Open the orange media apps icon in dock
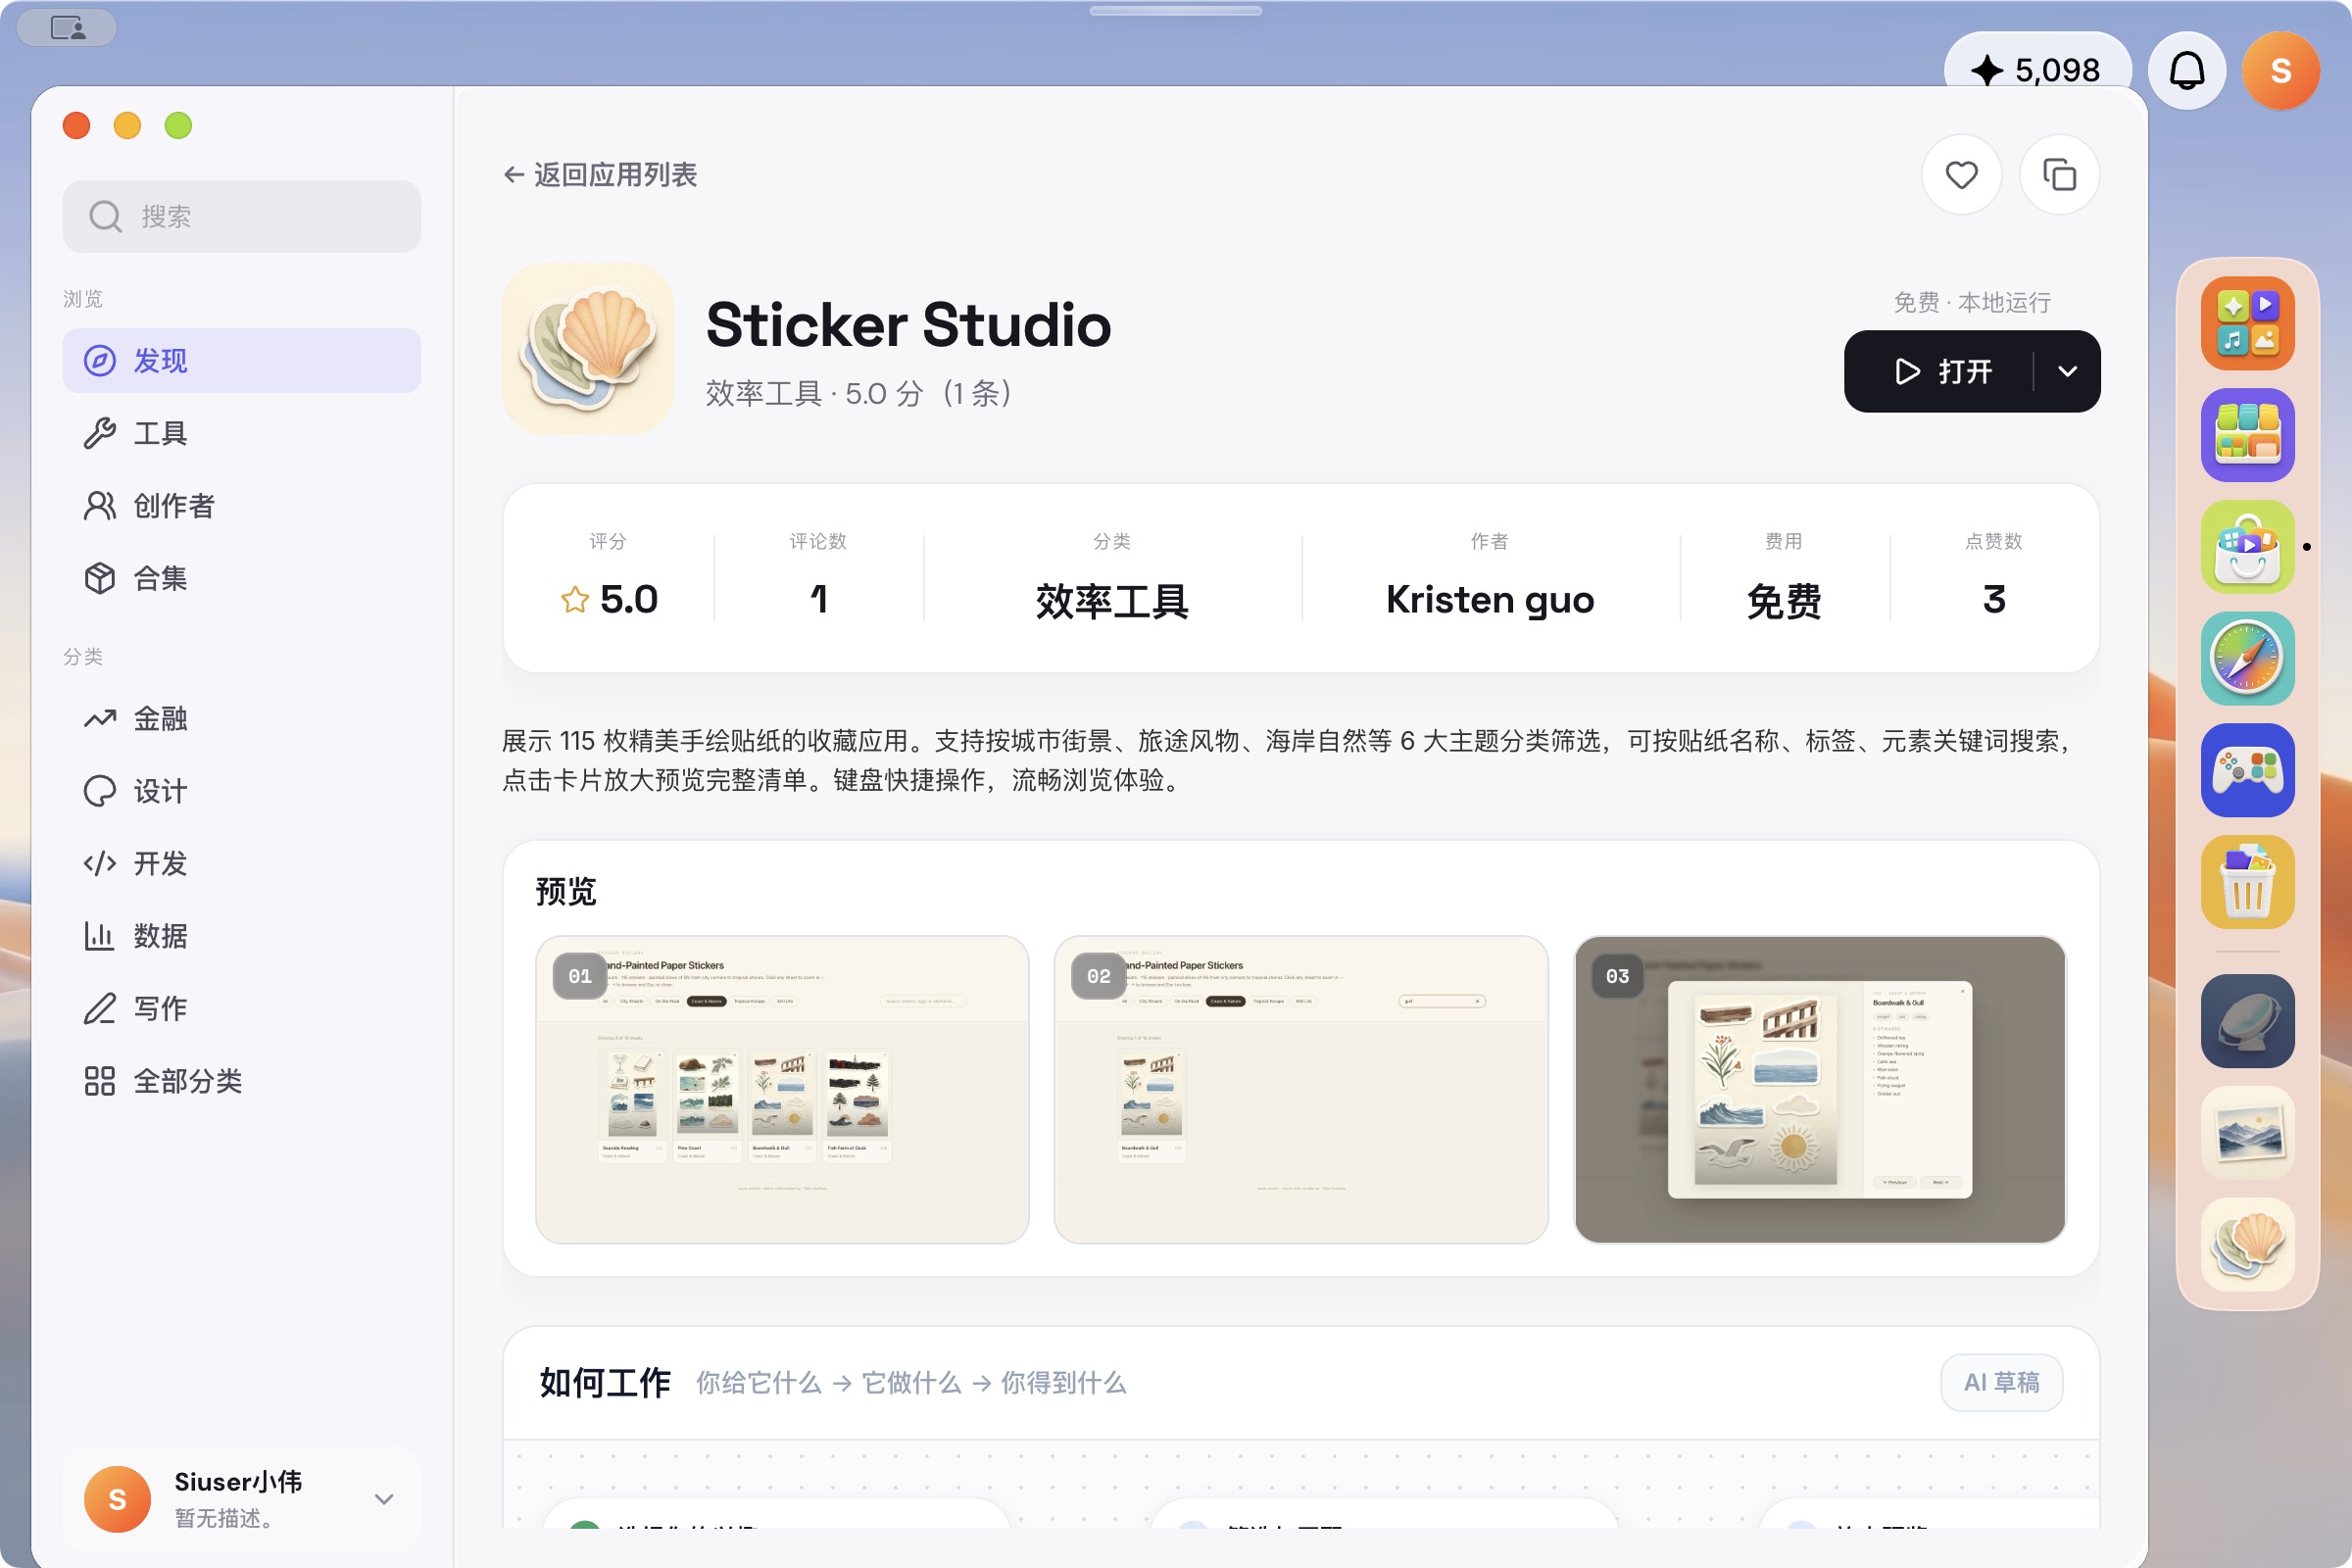Screen dimensions: 2352x1568 pos(2247,323)
